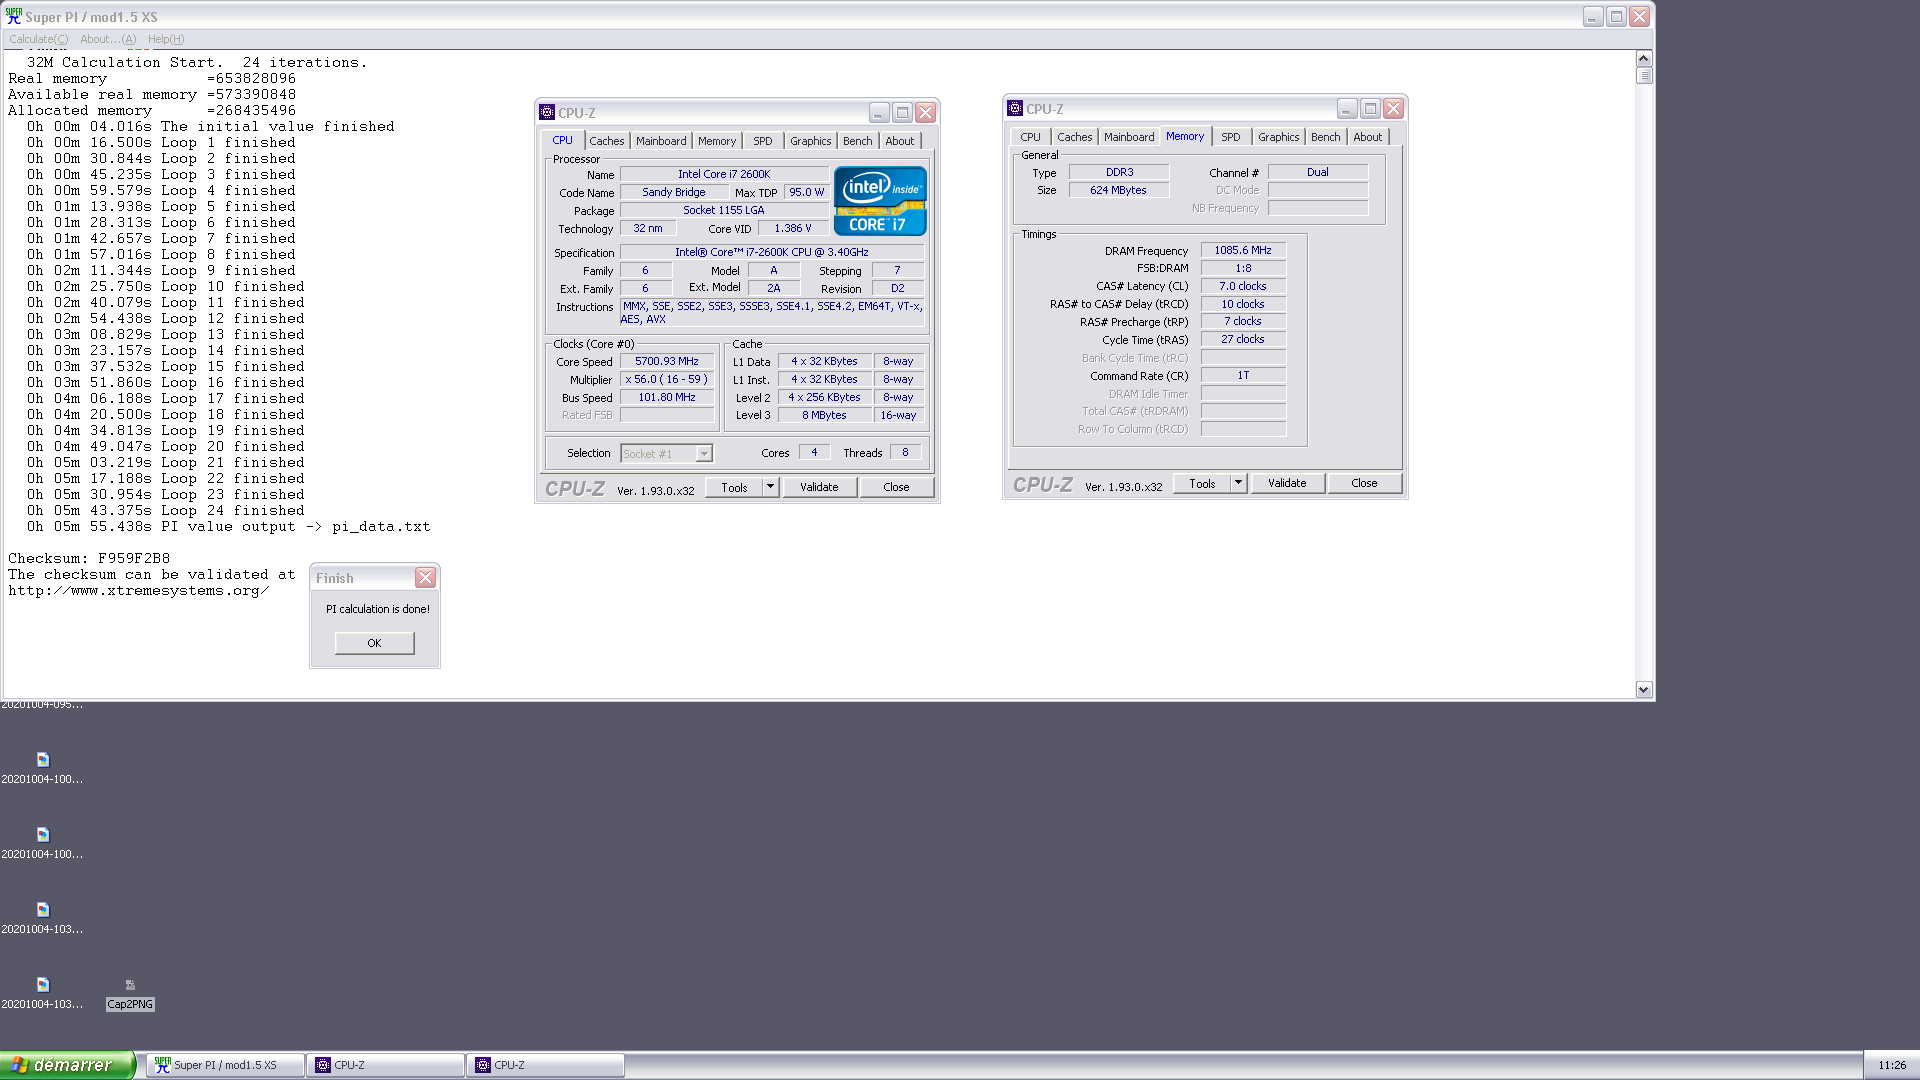Screen dimensions: 1920x1080
Task: Close the Finish dialog with X
Action: click(x=426, y=577)
